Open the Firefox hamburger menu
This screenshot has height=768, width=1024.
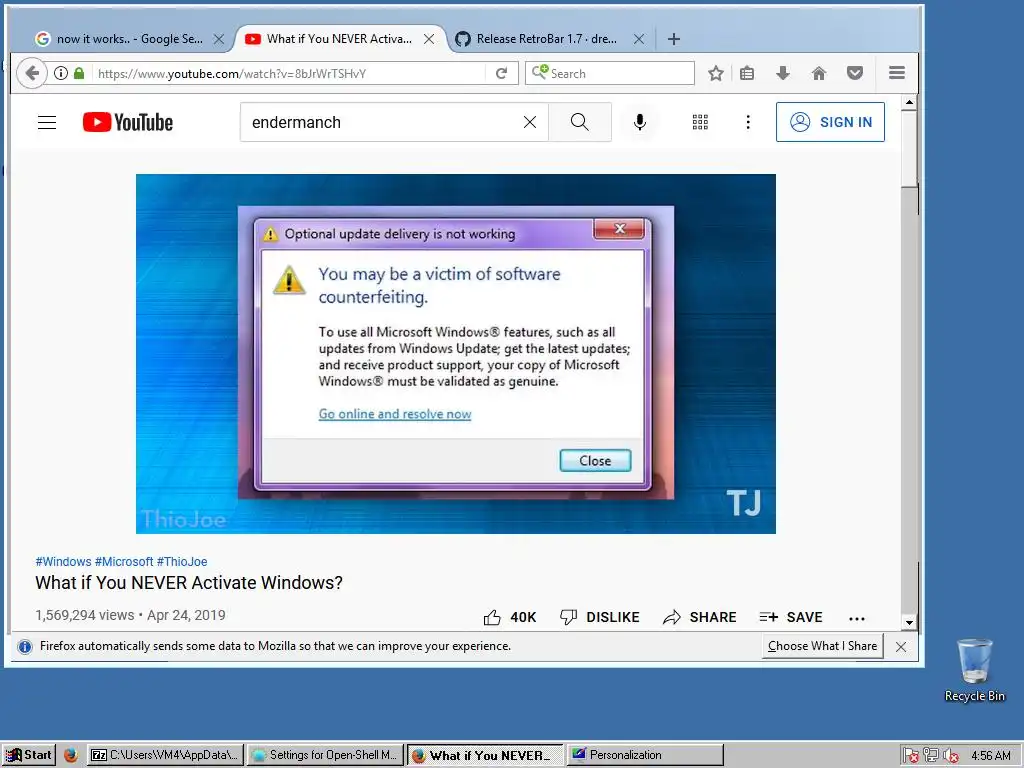897,73
